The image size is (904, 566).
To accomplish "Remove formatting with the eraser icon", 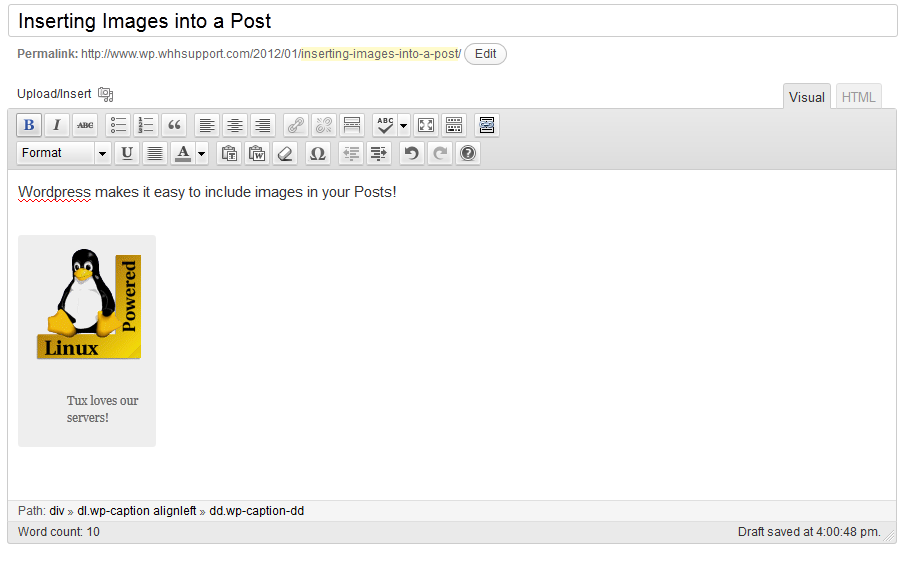I will pyautogui.click(x=285, y=153).
